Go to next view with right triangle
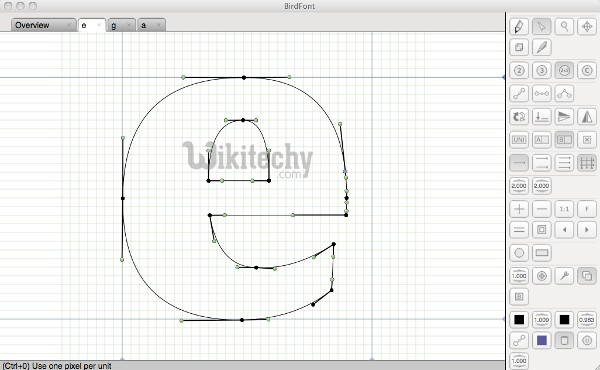The width and height of the screenshot is (600, 370). click(x=587, y=230)
